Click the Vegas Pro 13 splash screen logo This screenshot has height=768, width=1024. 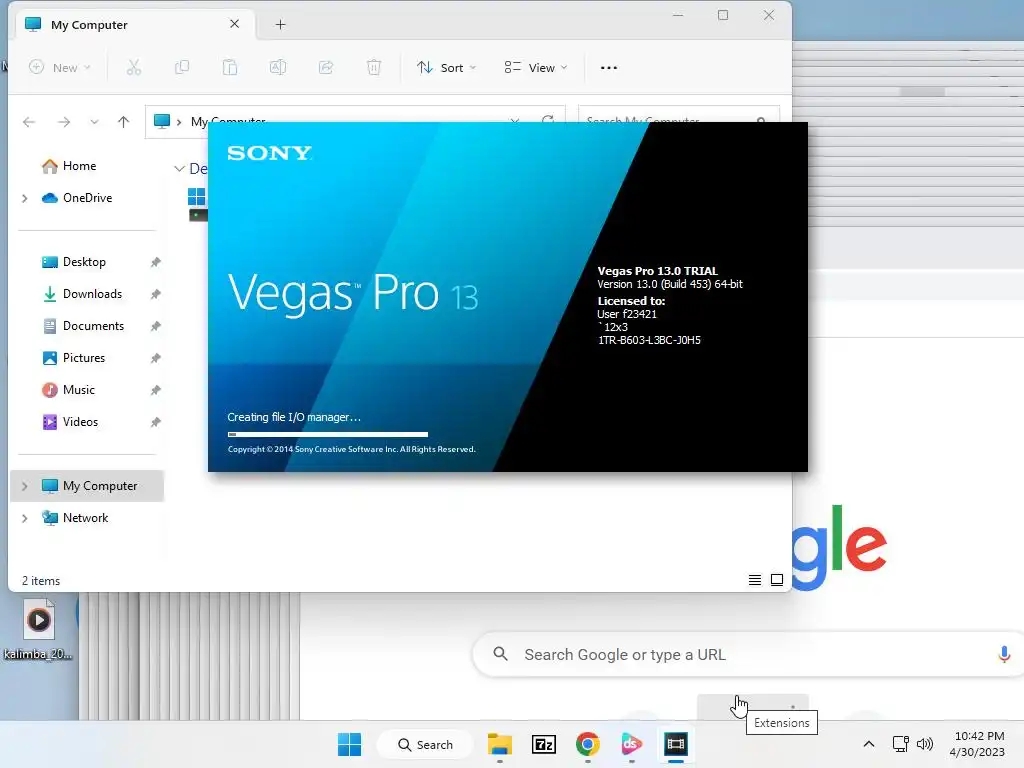coord(353,293)
